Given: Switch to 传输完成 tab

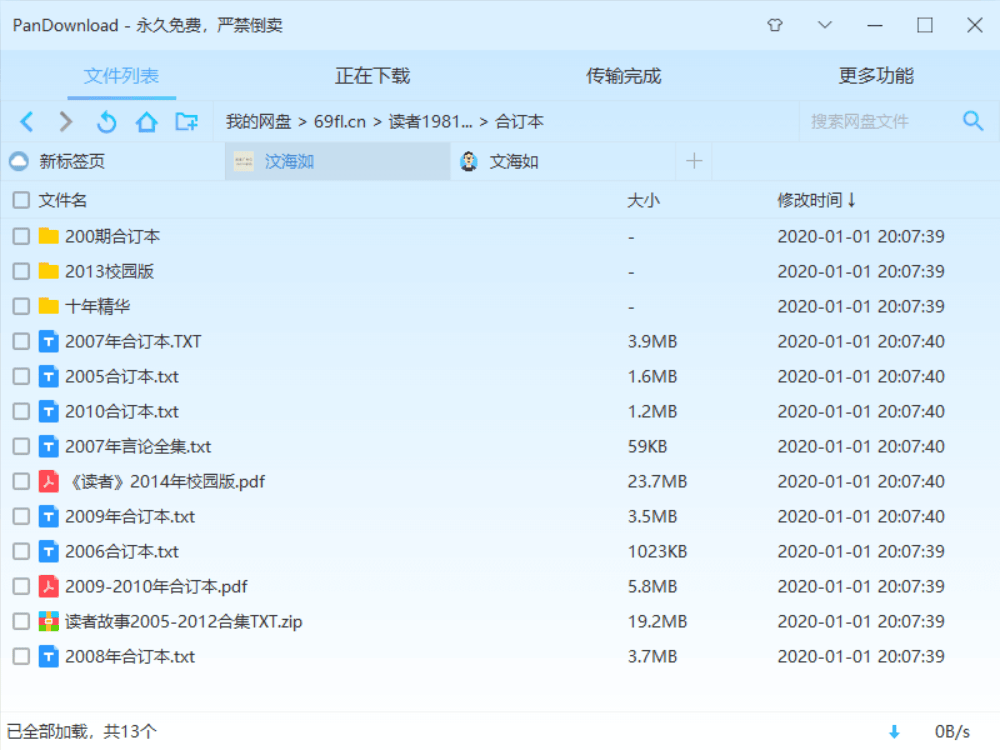Looking at the screenshot, I should 624,76.
